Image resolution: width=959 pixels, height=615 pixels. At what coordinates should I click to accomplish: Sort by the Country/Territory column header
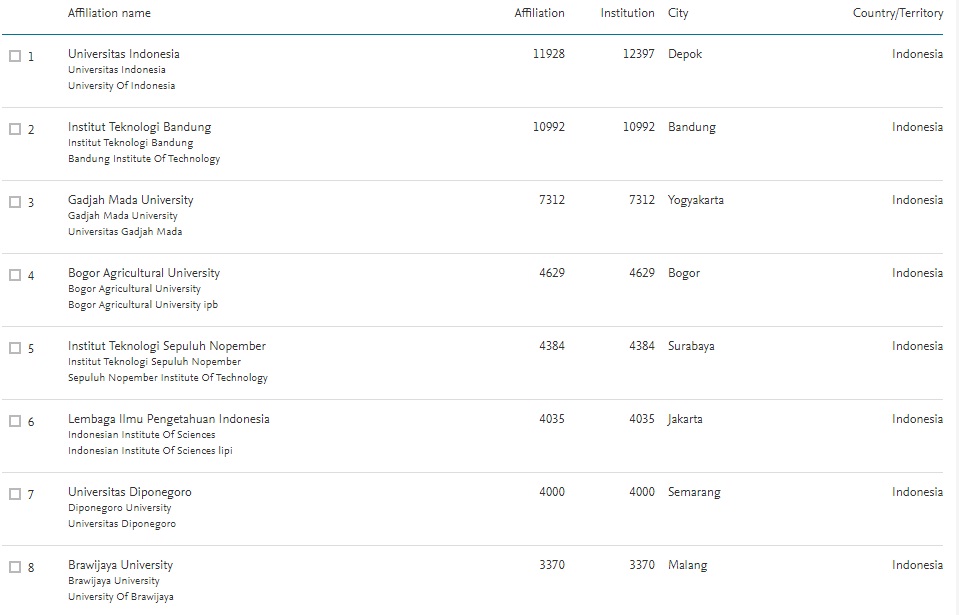coord(897,13)
